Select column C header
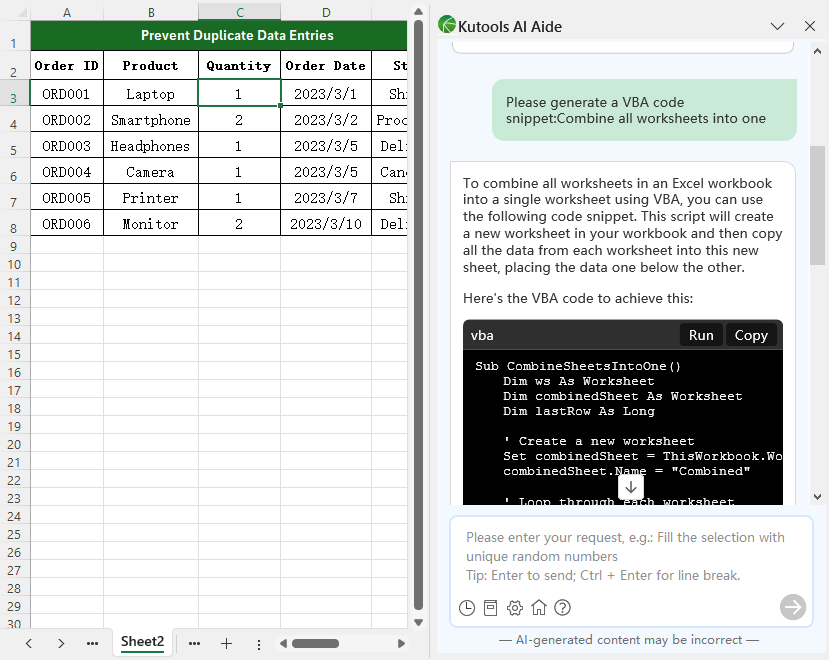 pos(239,12)
